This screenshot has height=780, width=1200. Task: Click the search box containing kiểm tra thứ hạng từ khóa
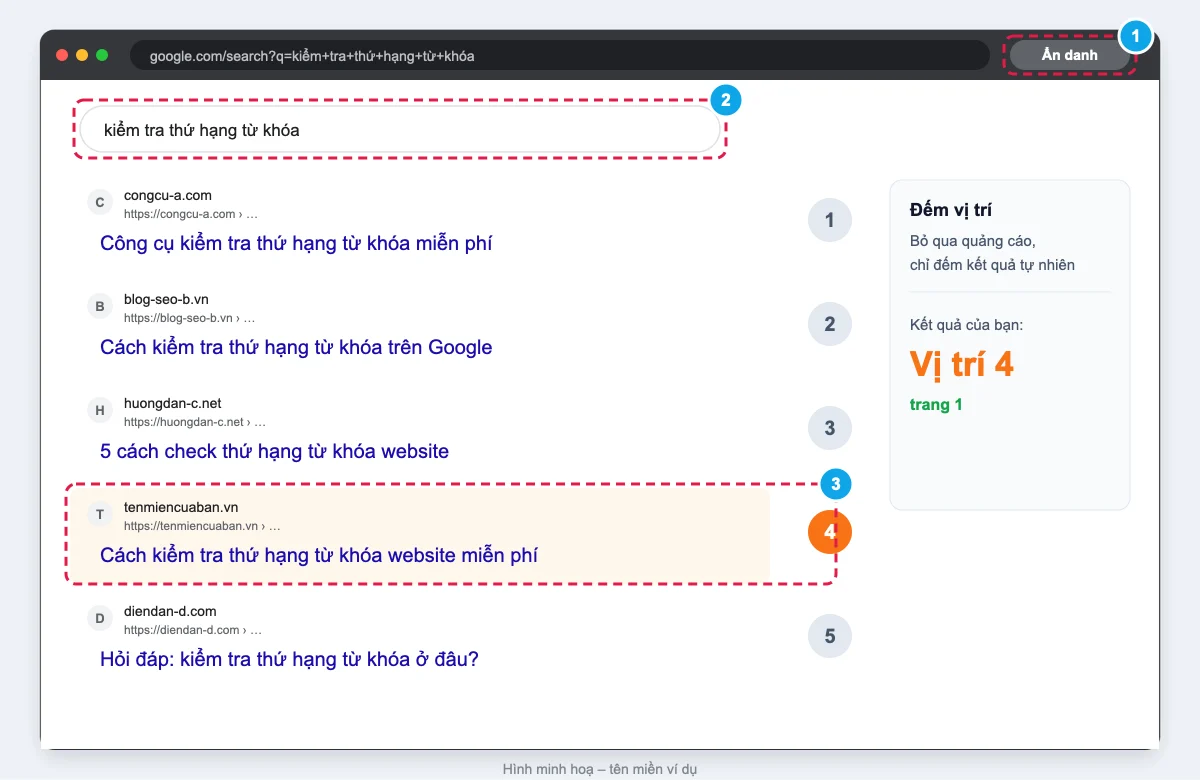(400, 130)
